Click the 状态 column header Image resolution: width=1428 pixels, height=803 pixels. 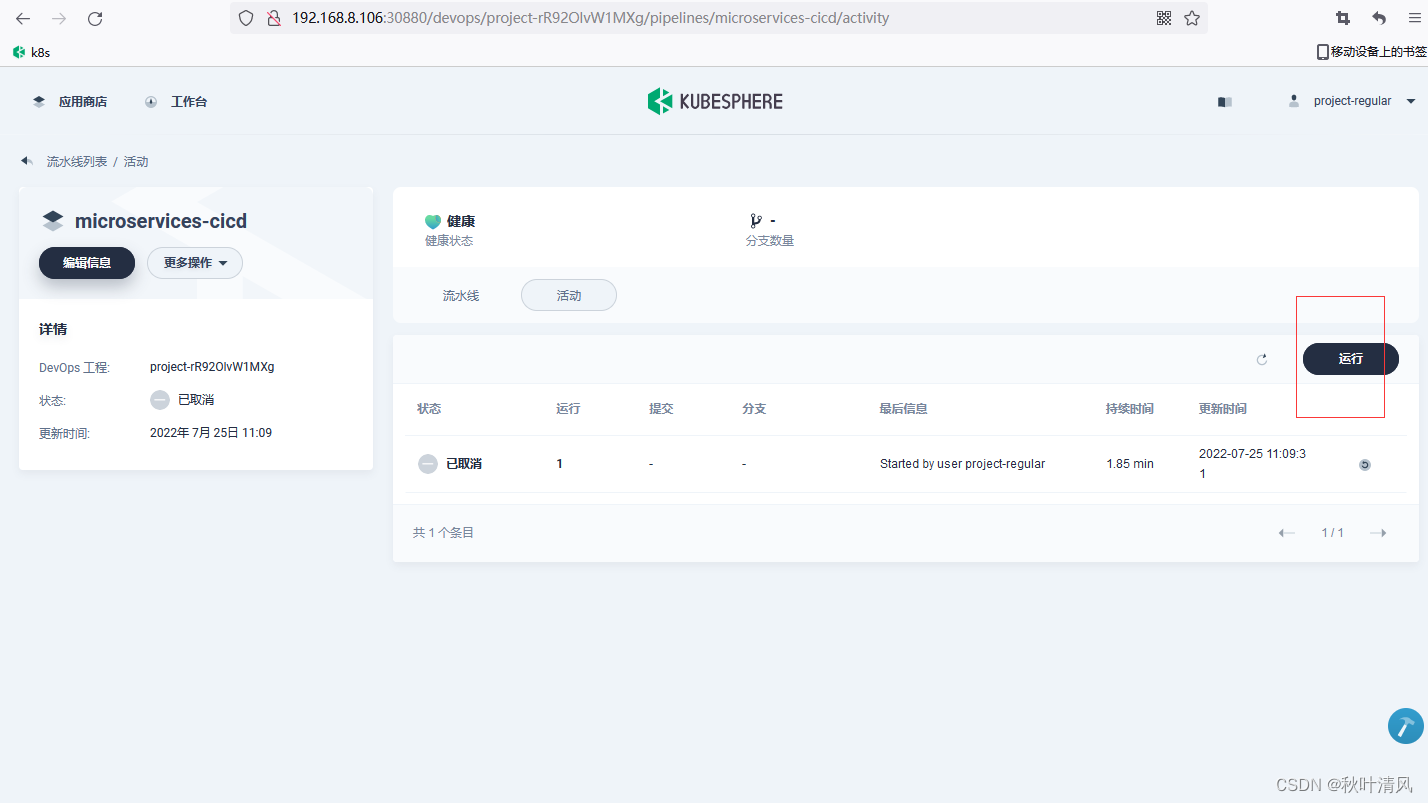click(429, 409)
